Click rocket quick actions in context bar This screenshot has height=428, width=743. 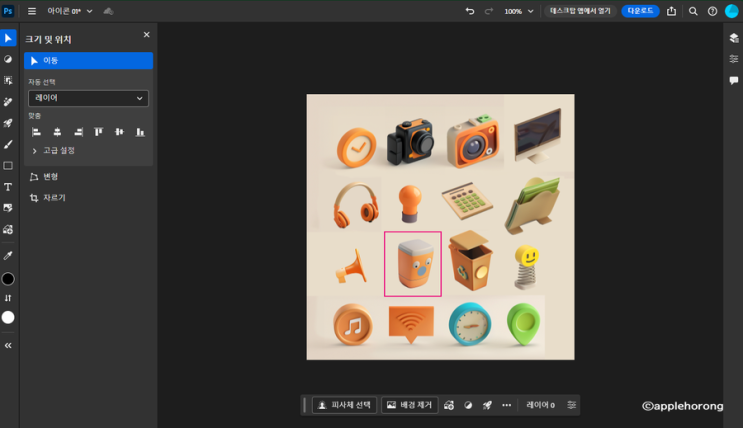point(487,405)
